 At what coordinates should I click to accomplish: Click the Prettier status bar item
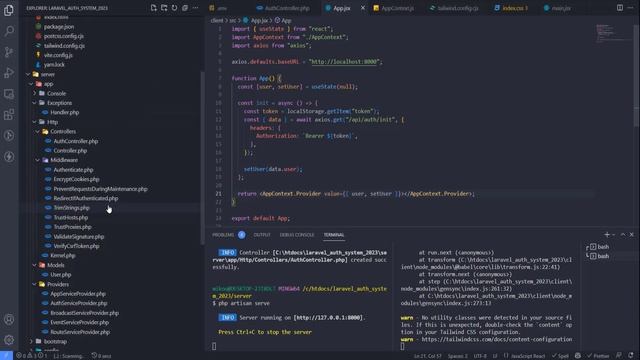598,356
